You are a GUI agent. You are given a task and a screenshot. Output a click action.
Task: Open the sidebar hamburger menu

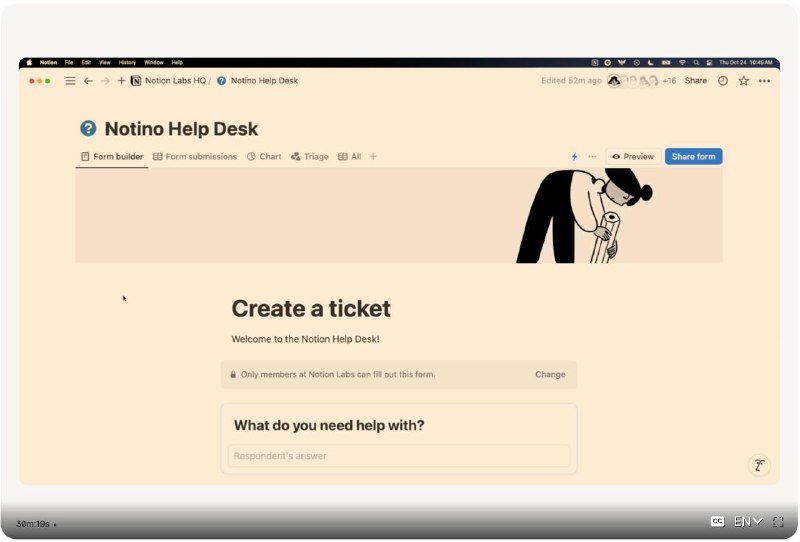(70, 81)
